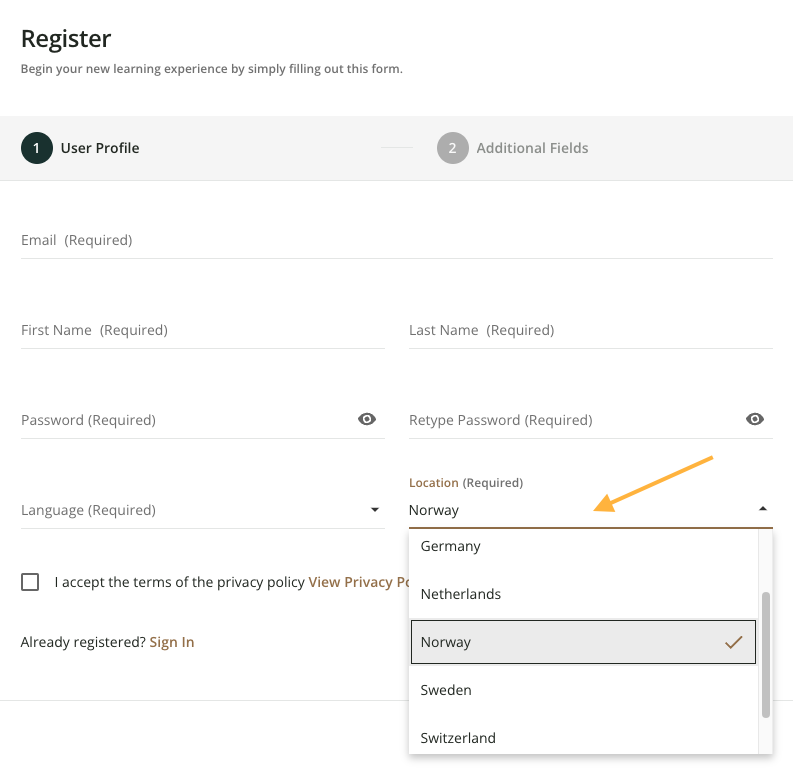Collapse the Location dropdown arrow
Image resolution: width=793 pixels, height=773 pixels.
tap(763, 509)
